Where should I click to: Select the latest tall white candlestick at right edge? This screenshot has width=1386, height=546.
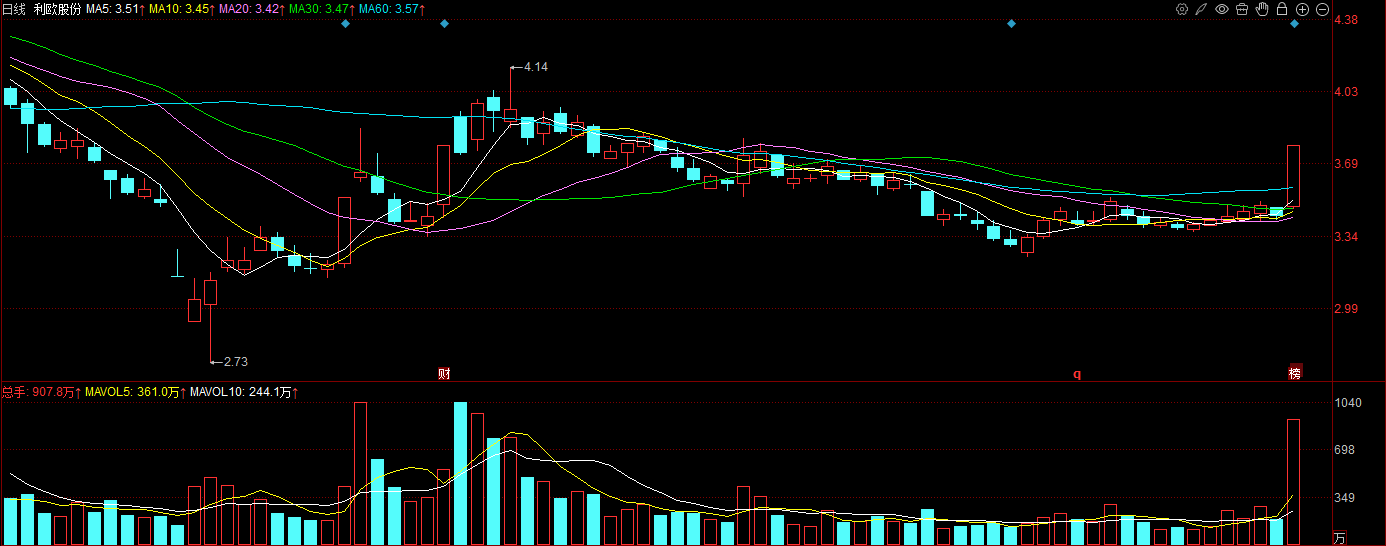[1293, 176]
